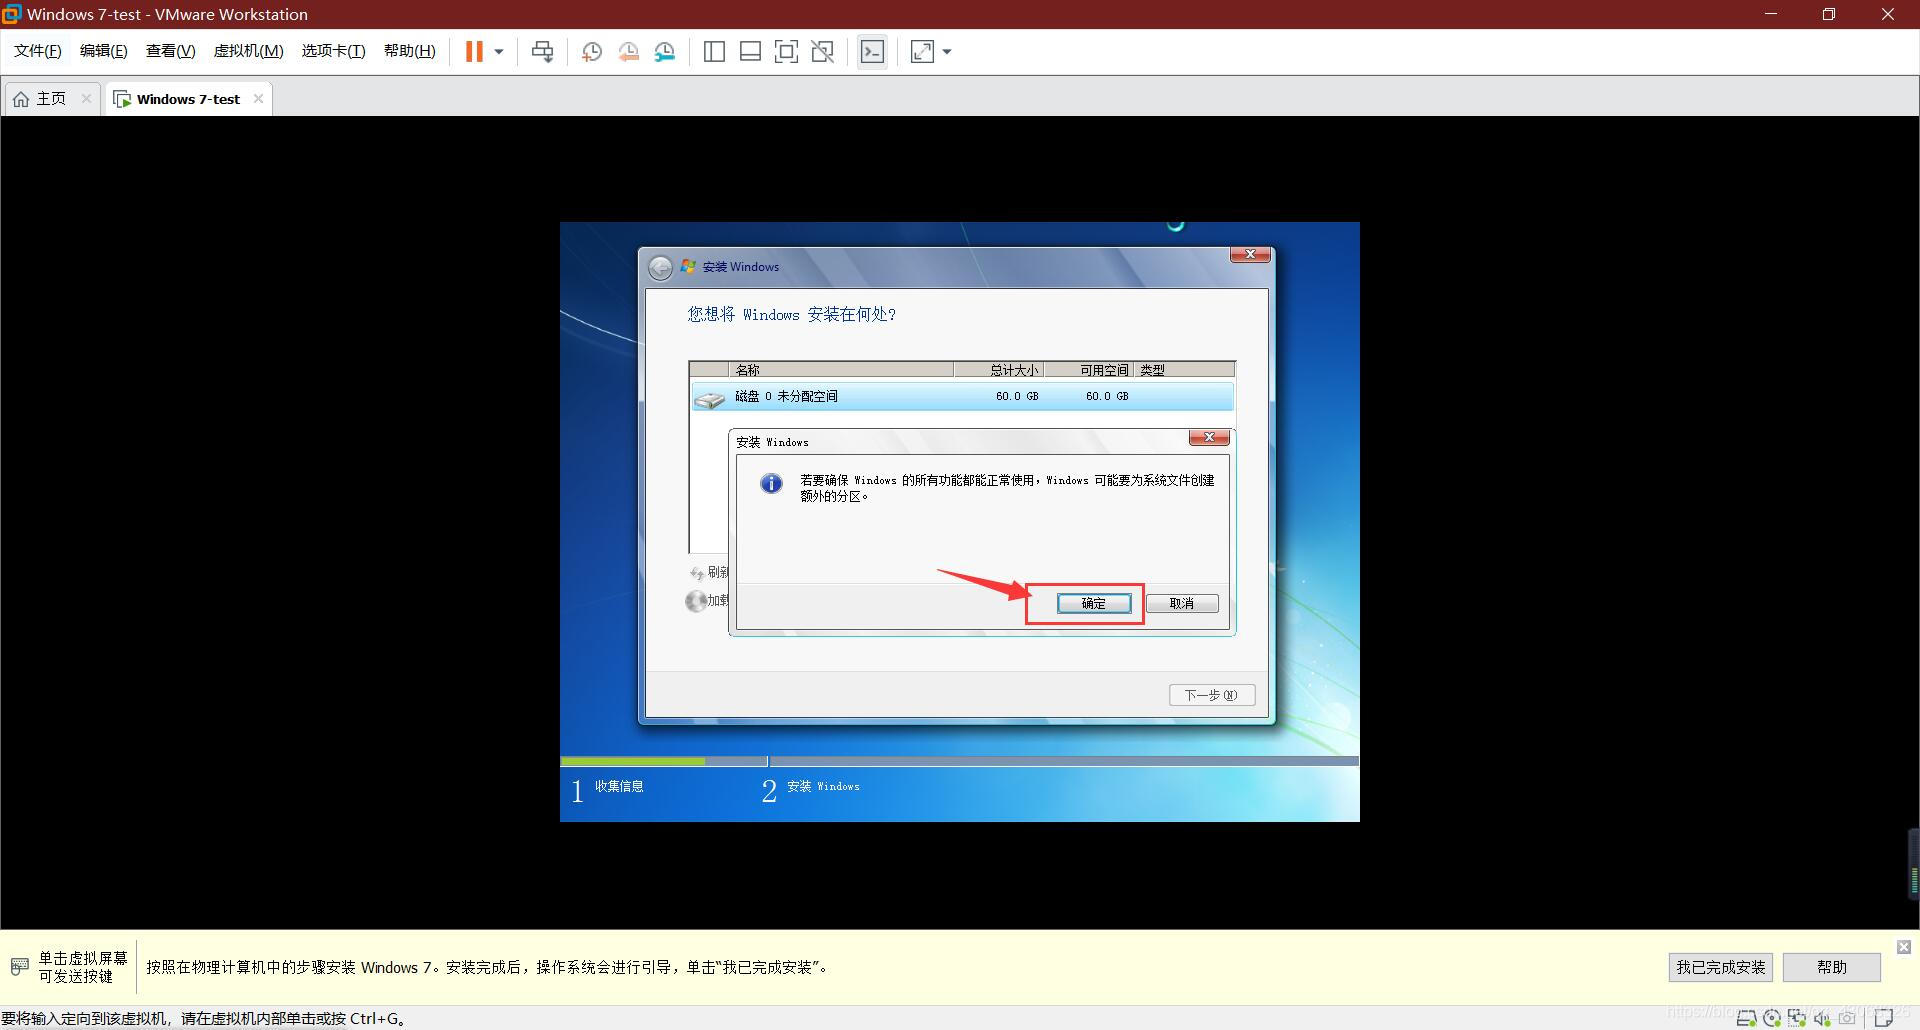The image size is (1920, 1030).
Task: Click 取消 in the install dialog
Action: [1182, 603]
